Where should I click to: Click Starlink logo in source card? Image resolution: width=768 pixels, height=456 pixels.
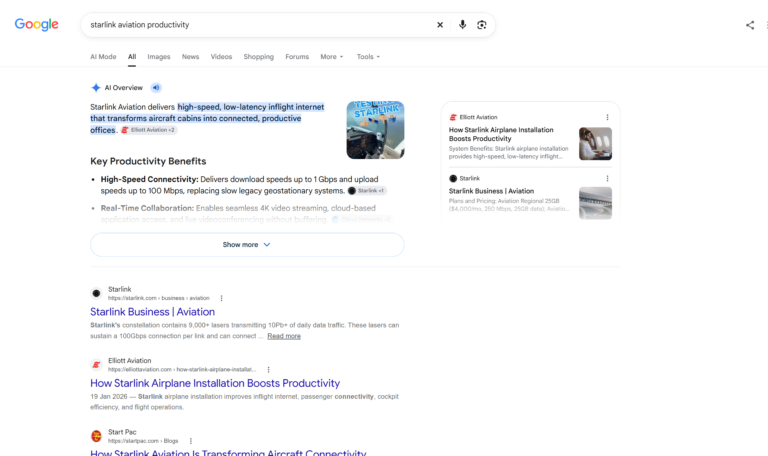pyautogui.click(x=453, y=178)
